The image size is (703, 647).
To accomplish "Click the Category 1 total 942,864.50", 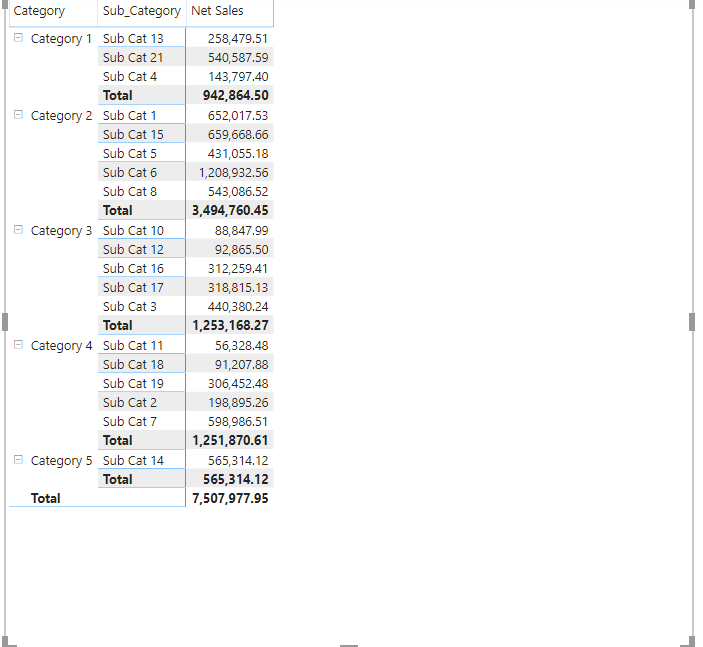I will point(235,96).
